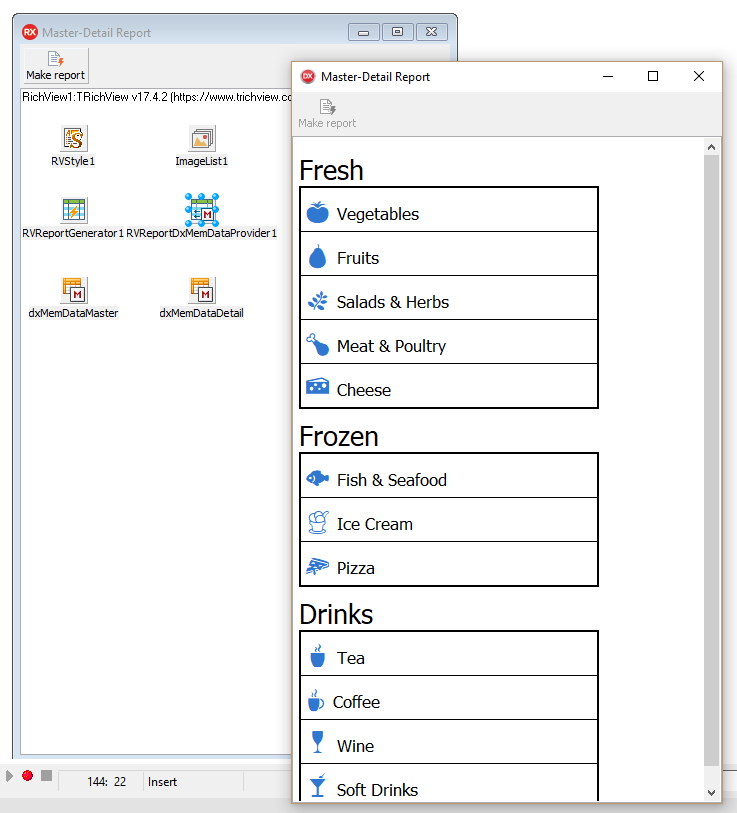The width and height of the screenshot is (737, 813).
Task: Click the Wine glass icon
Action: coord(317,742)
